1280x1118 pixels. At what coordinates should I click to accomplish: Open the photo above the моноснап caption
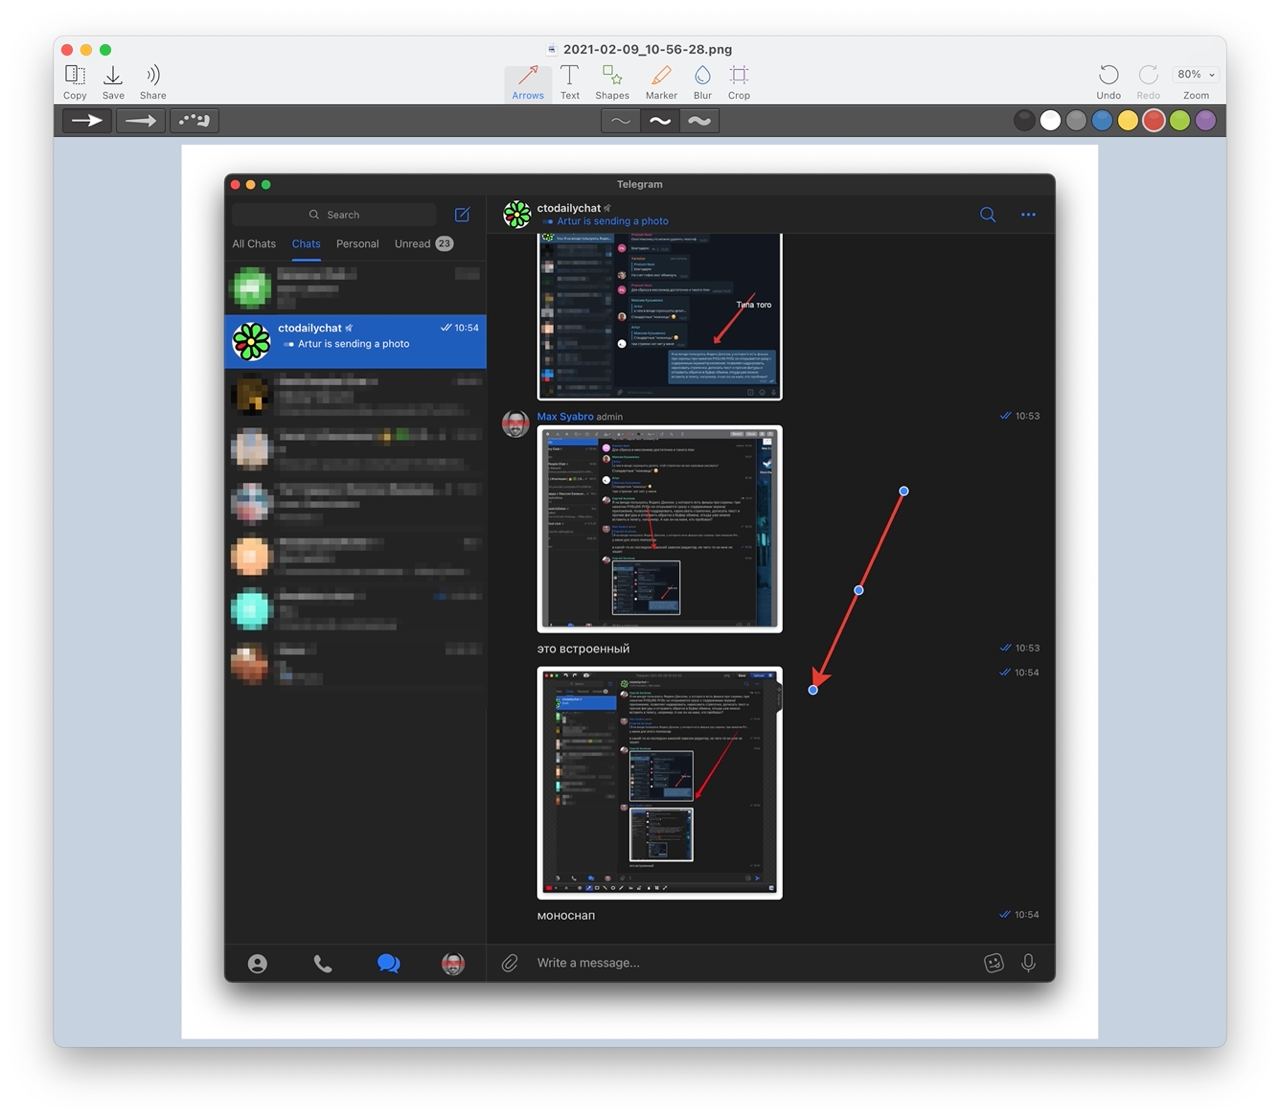[660, 783]
